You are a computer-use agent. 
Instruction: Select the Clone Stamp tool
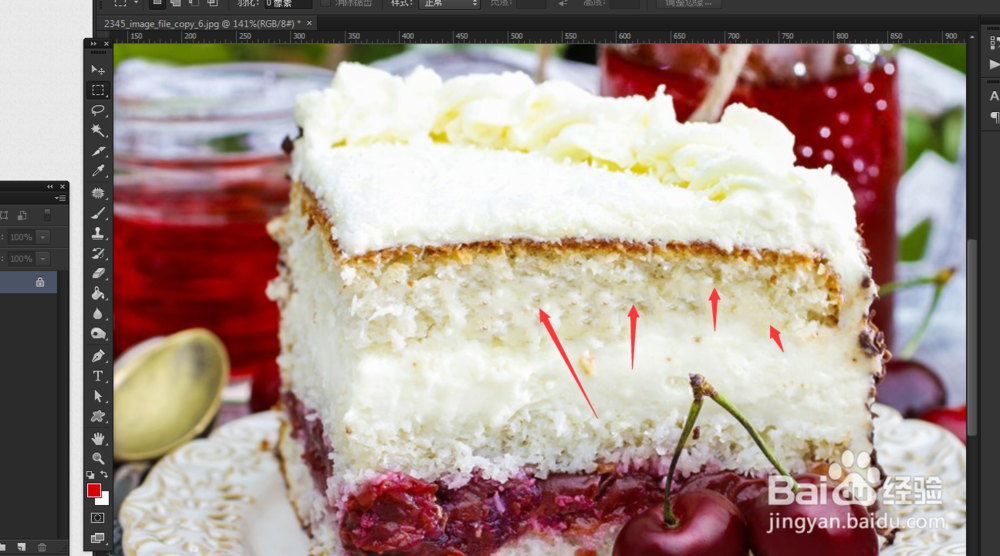point(98,233)
